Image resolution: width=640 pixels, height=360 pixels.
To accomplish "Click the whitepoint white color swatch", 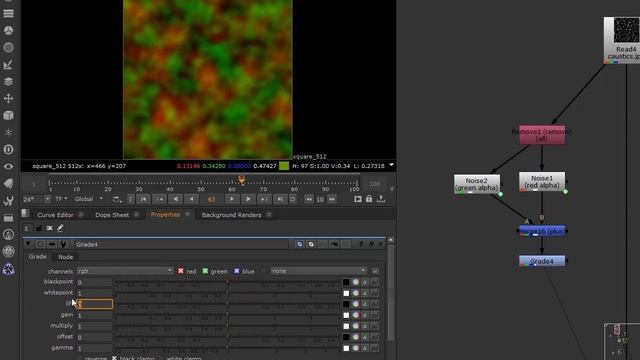I will point(346,293).
